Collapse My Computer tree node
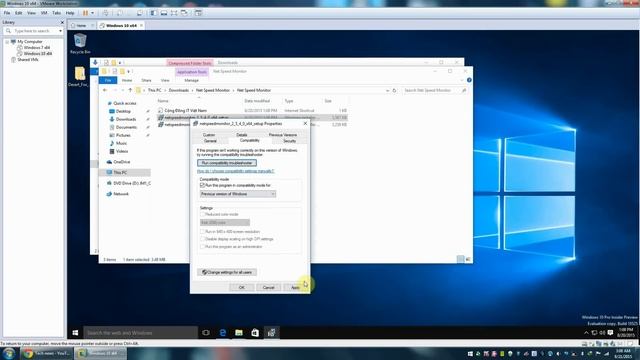Image resolution: width=640 pixels, height=360 pixels. [x=7, y=42]
